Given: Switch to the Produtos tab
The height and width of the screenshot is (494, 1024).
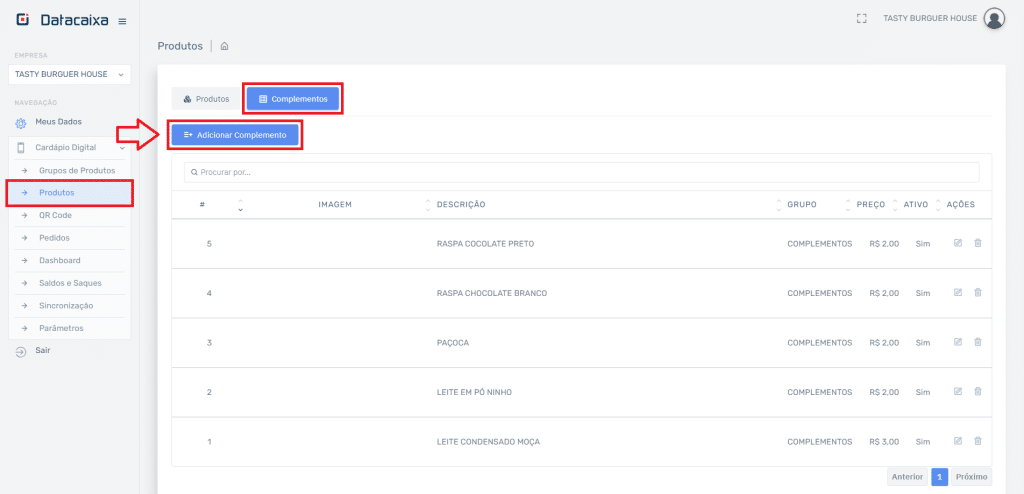Looking at the screenshot, I should click(x=206, y=99).
